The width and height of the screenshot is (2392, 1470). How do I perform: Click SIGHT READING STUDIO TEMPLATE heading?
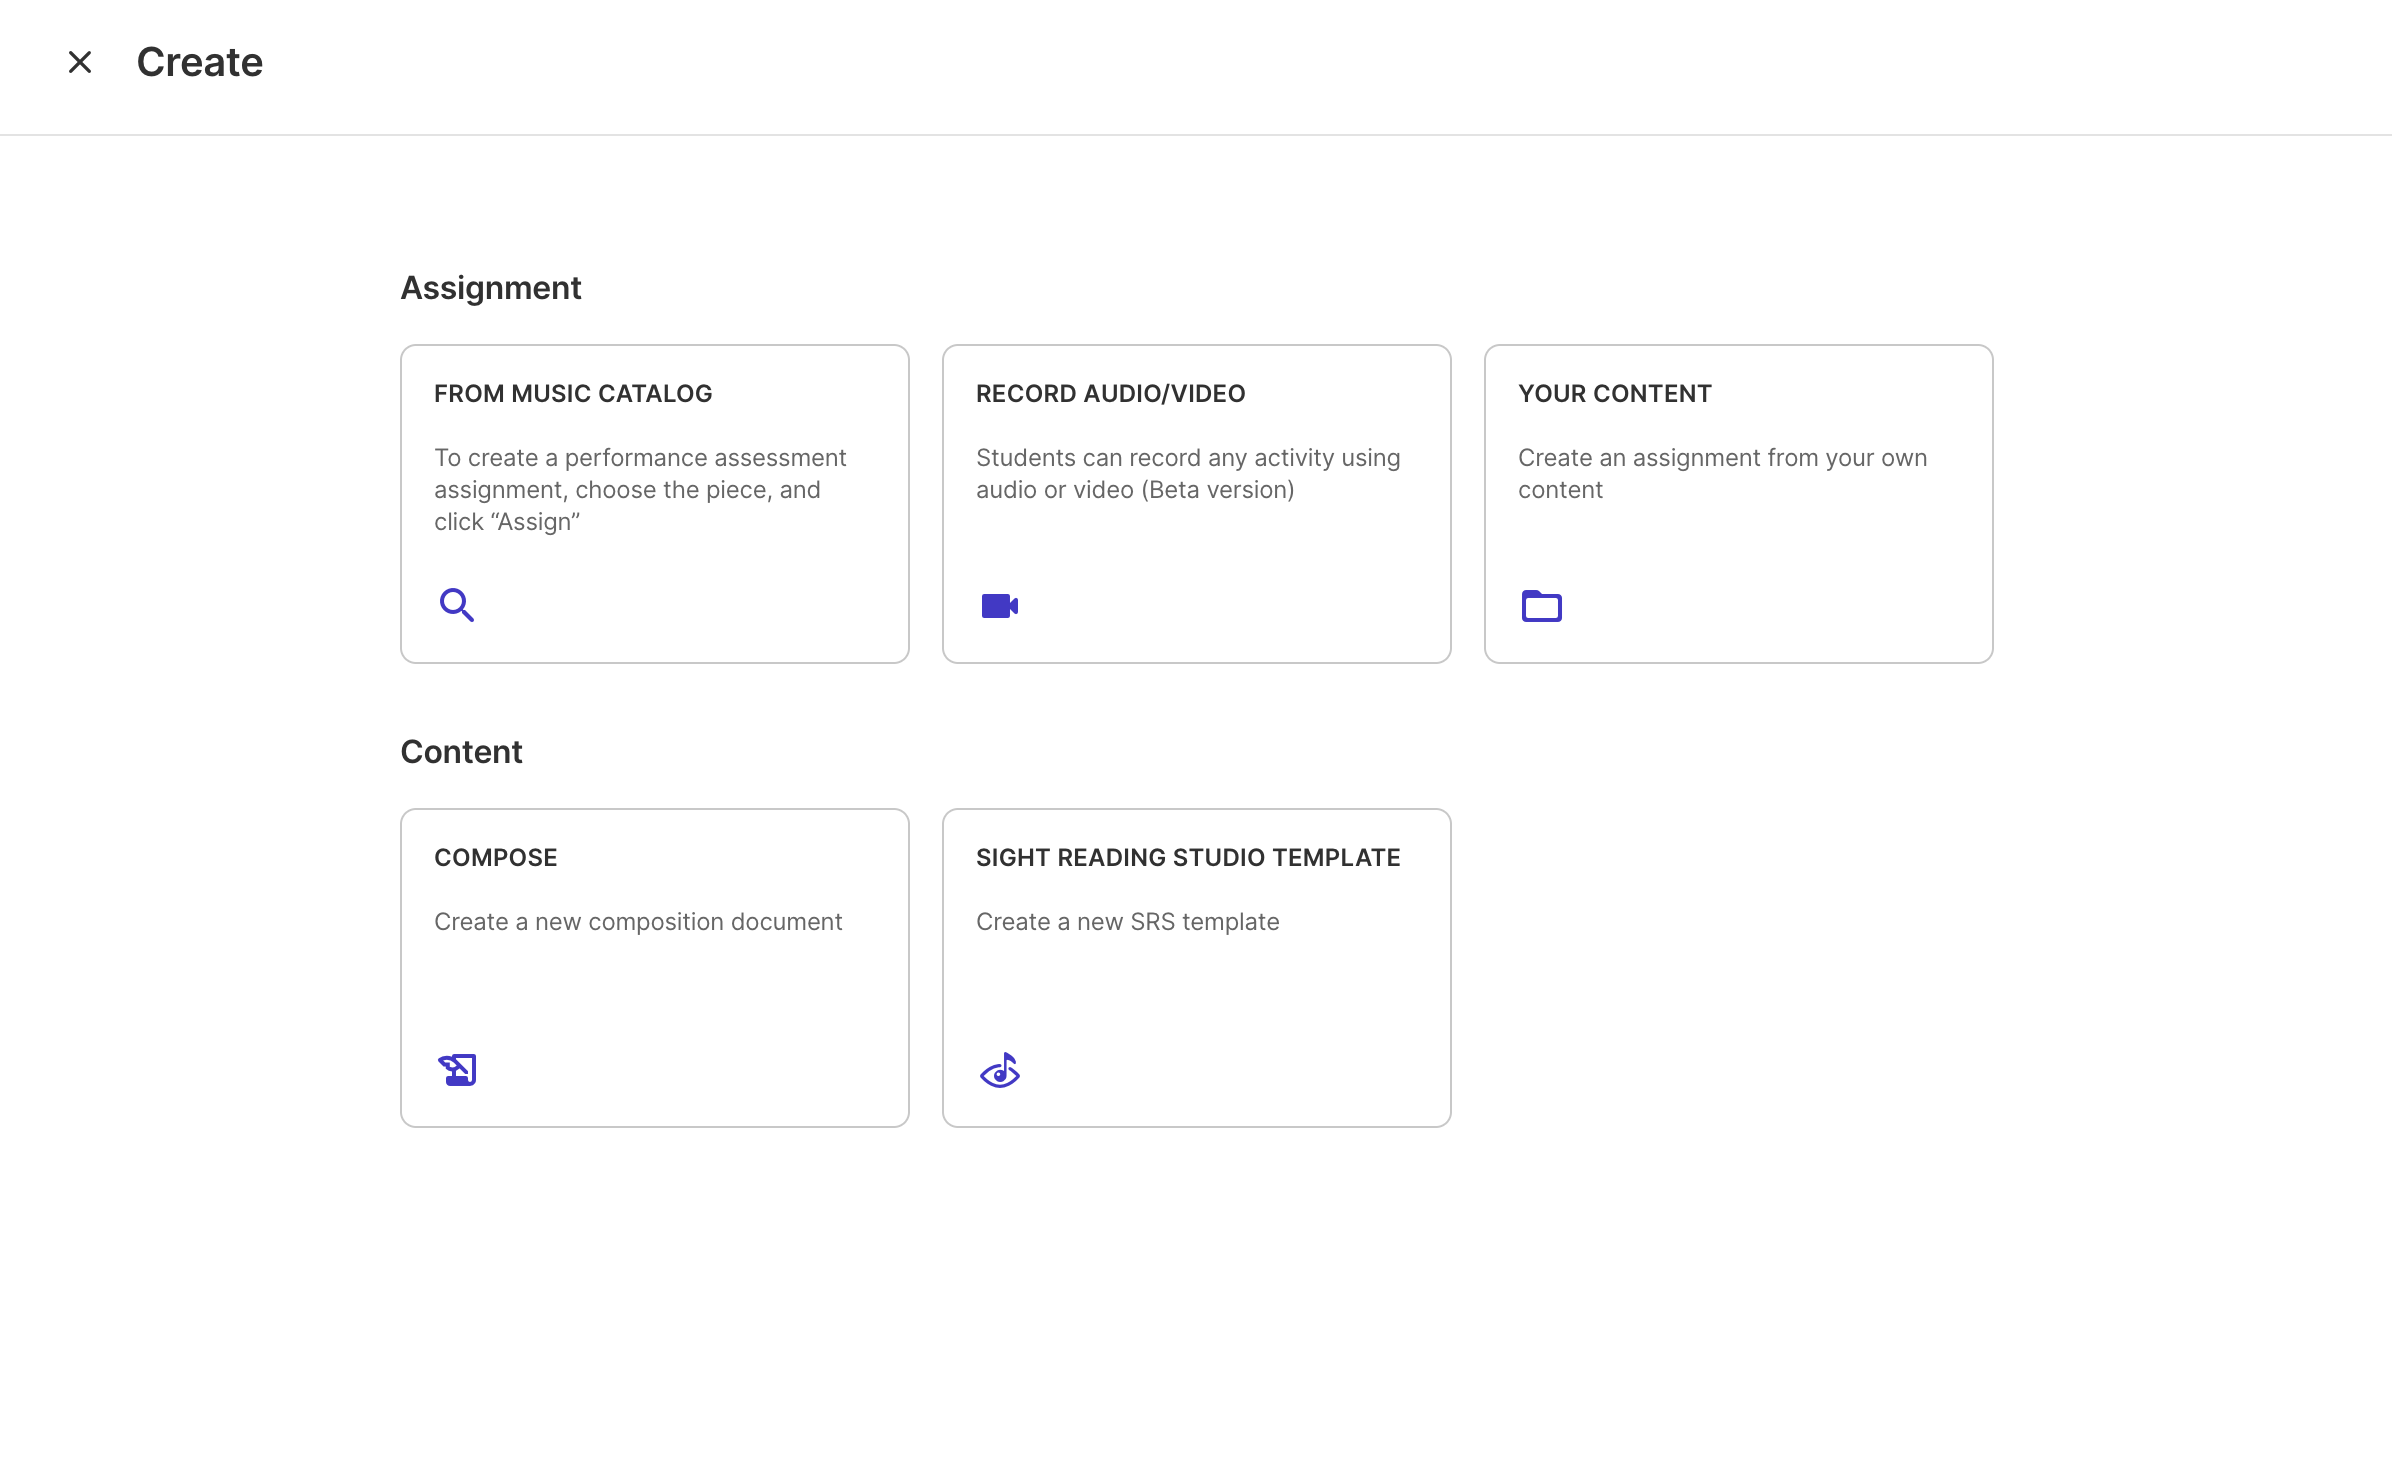1187,858
